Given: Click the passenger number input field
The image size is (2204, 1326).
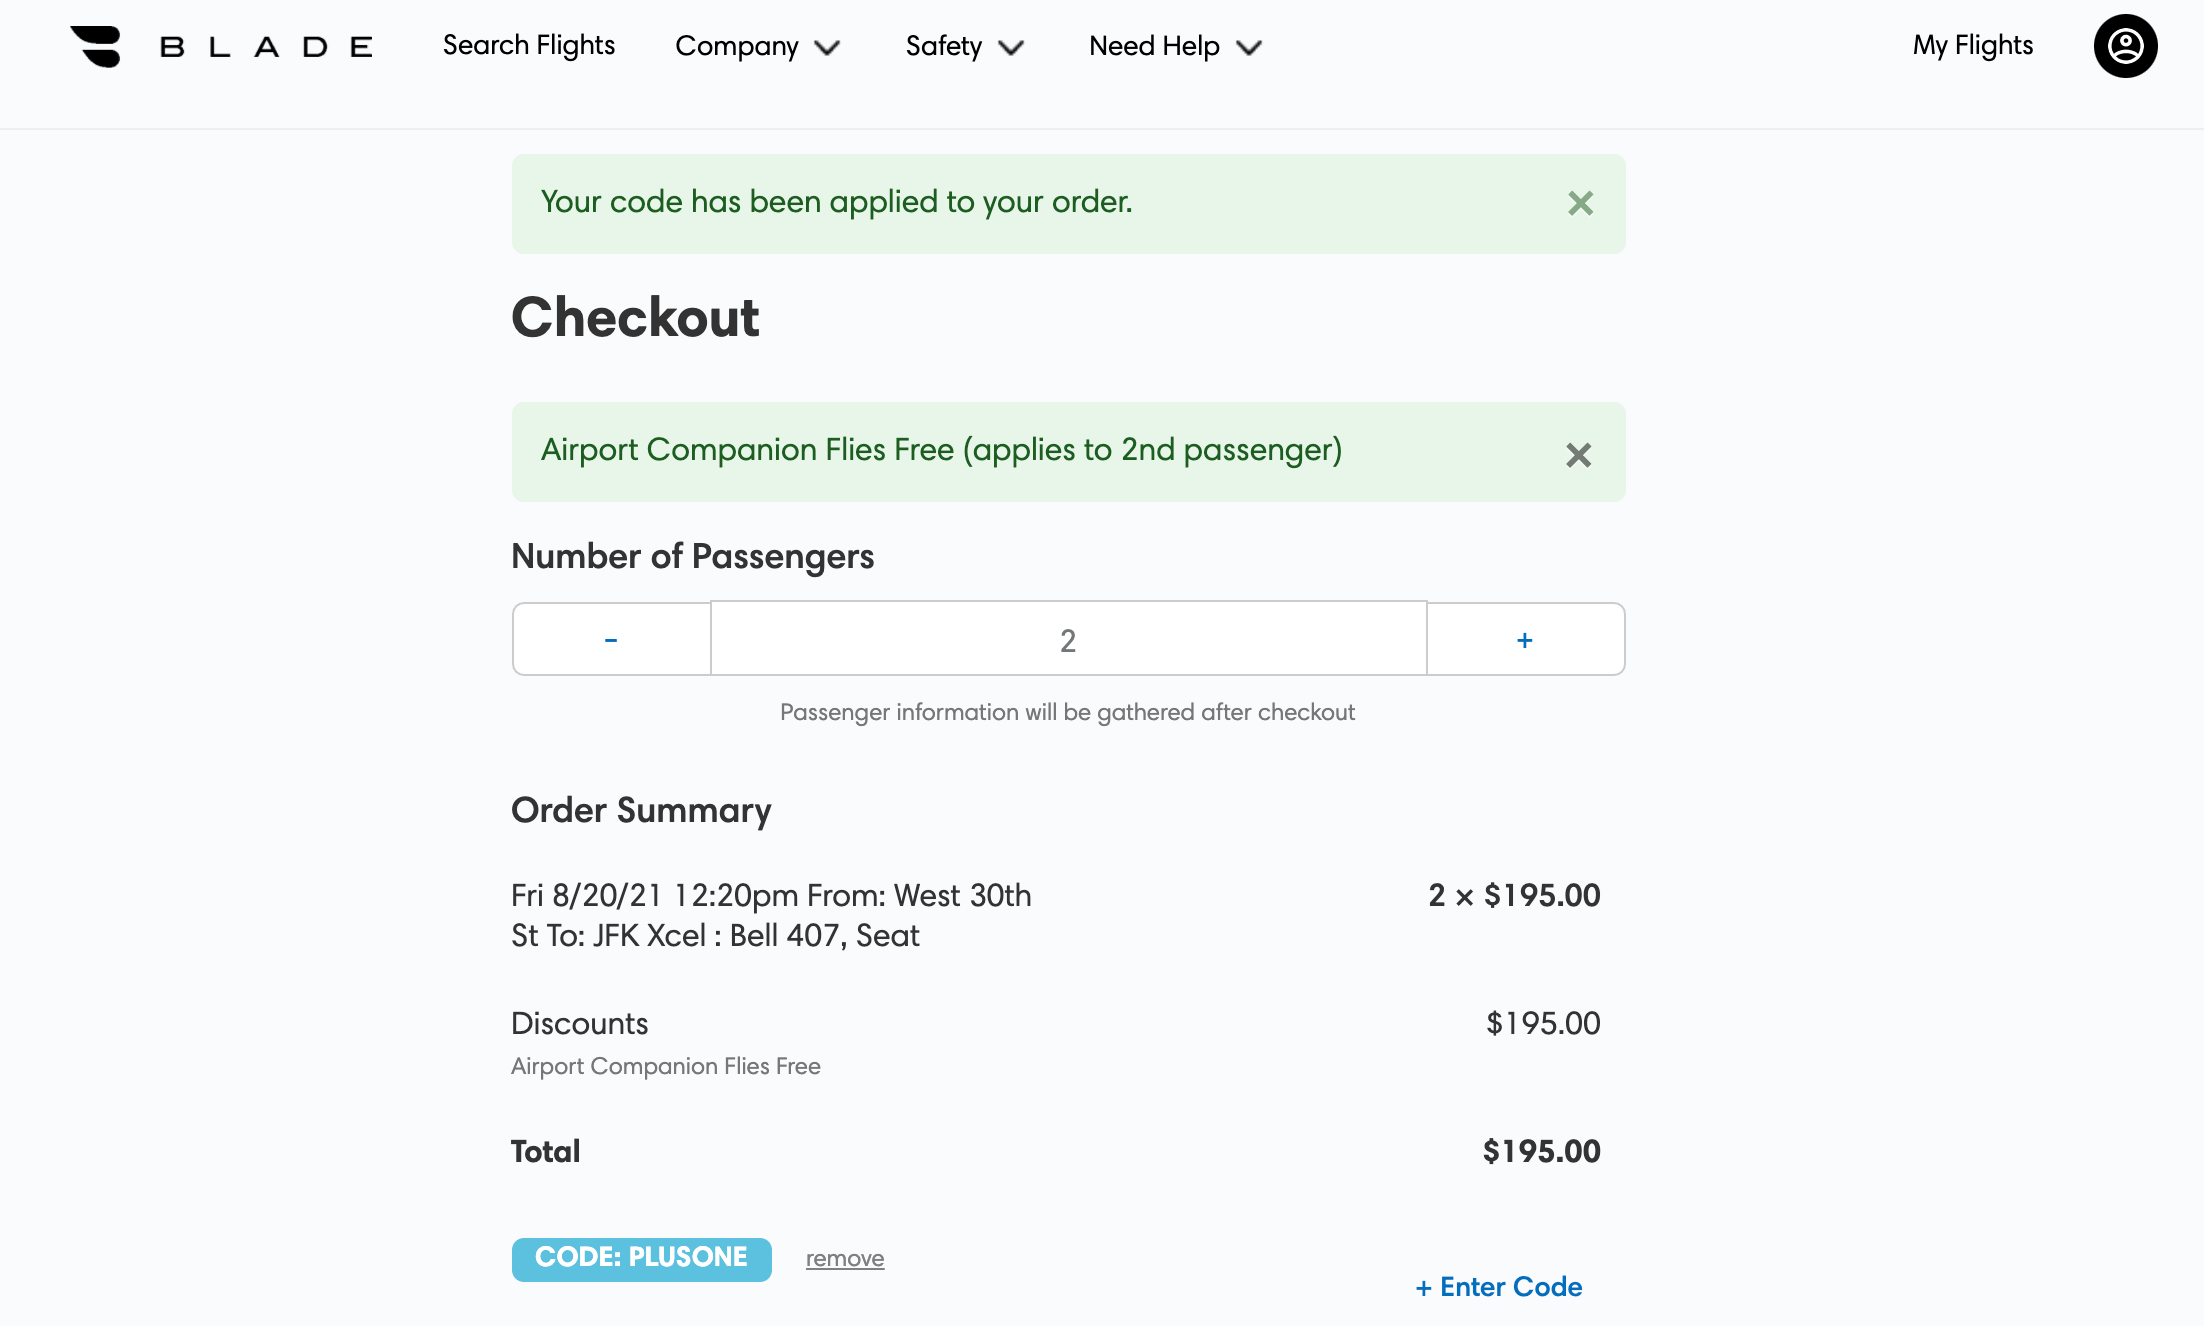Looking at the screenshot, I should pos(1068,640).
